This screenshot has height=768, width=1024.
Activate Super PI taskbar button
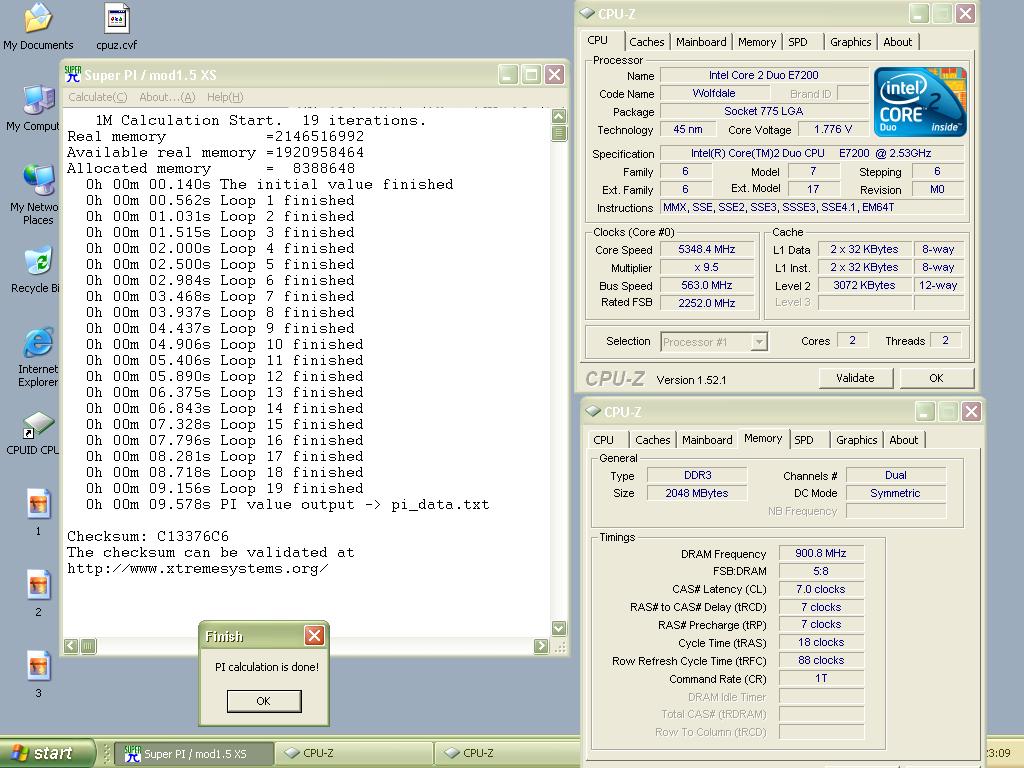[x=194, y=754]
